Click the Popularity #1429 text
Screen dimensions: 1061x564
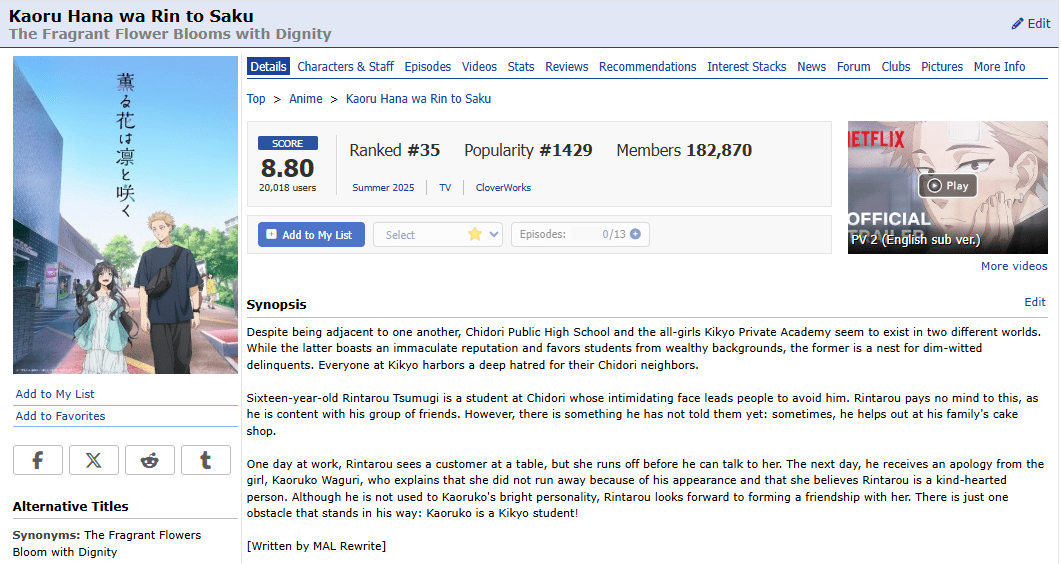[x=528, y=150]
